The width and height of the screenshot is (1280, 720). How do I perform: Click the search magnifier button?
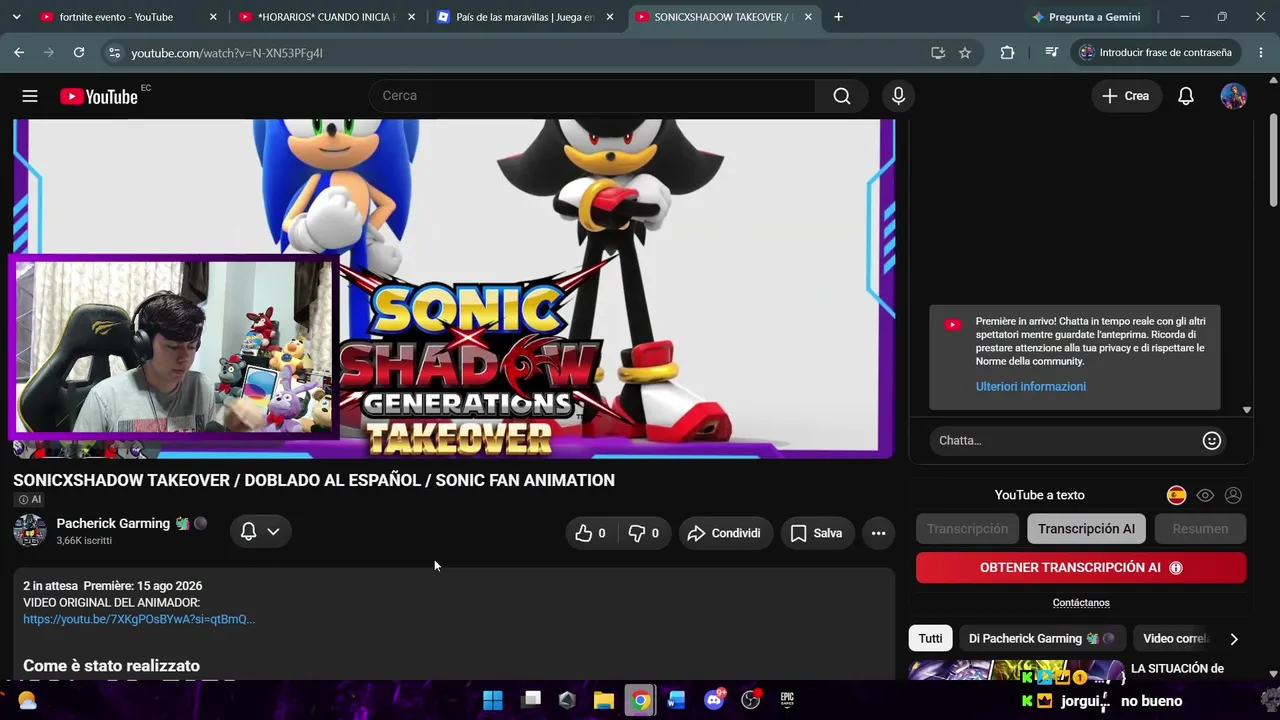point(842,96)
